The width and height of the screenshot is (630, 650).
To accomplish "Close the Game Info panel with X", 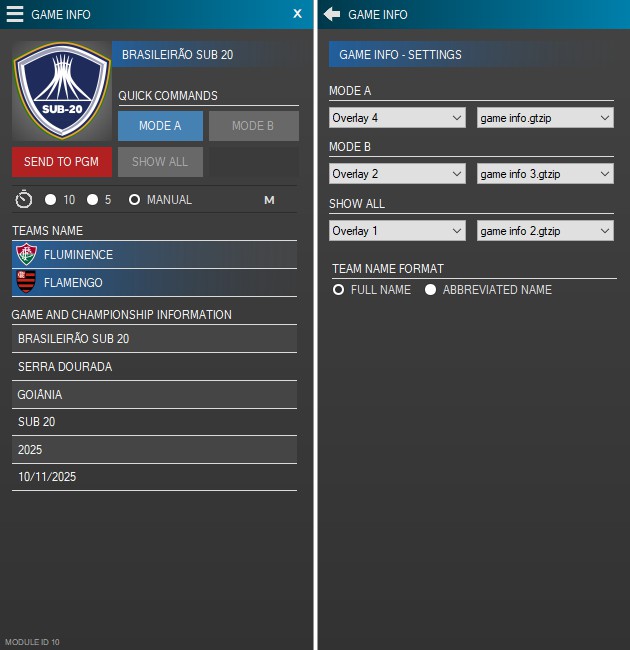I will click(297, 14).
